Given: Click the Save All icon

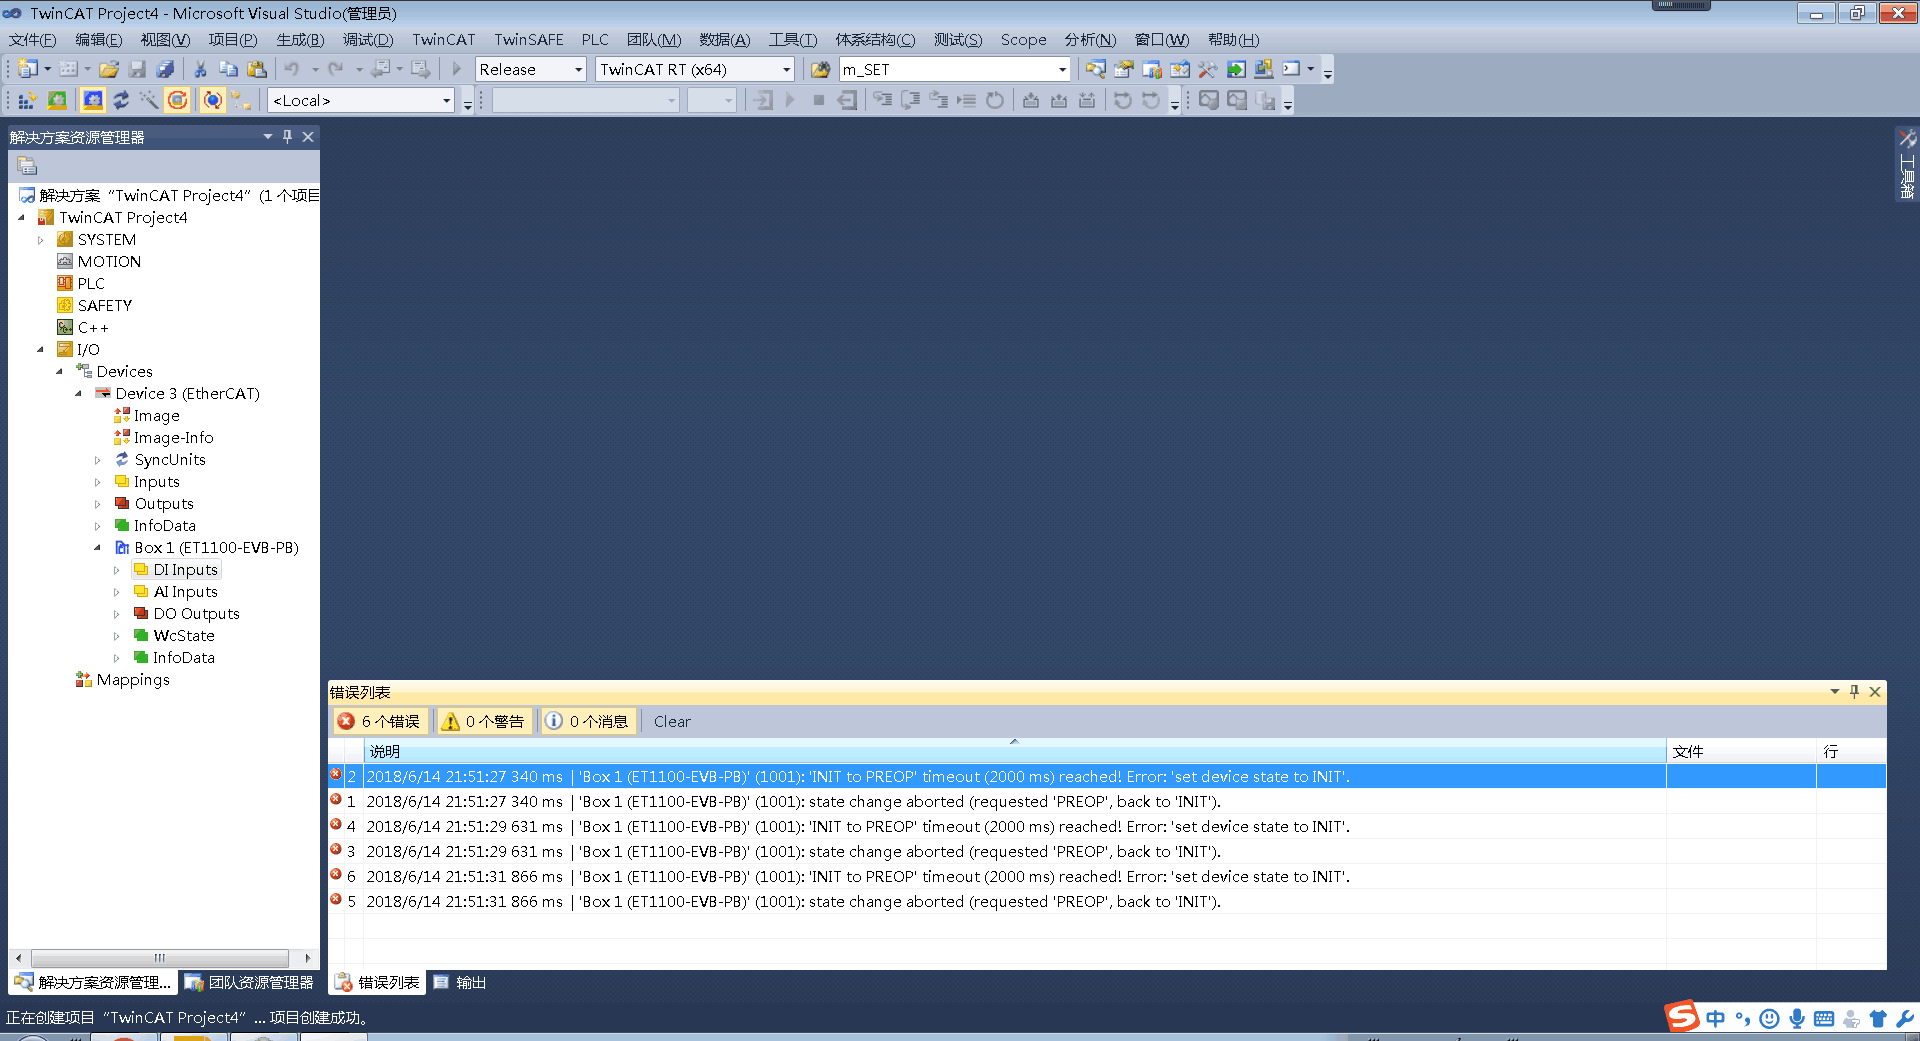Looking at the screenshot, I should coord(165,69).
